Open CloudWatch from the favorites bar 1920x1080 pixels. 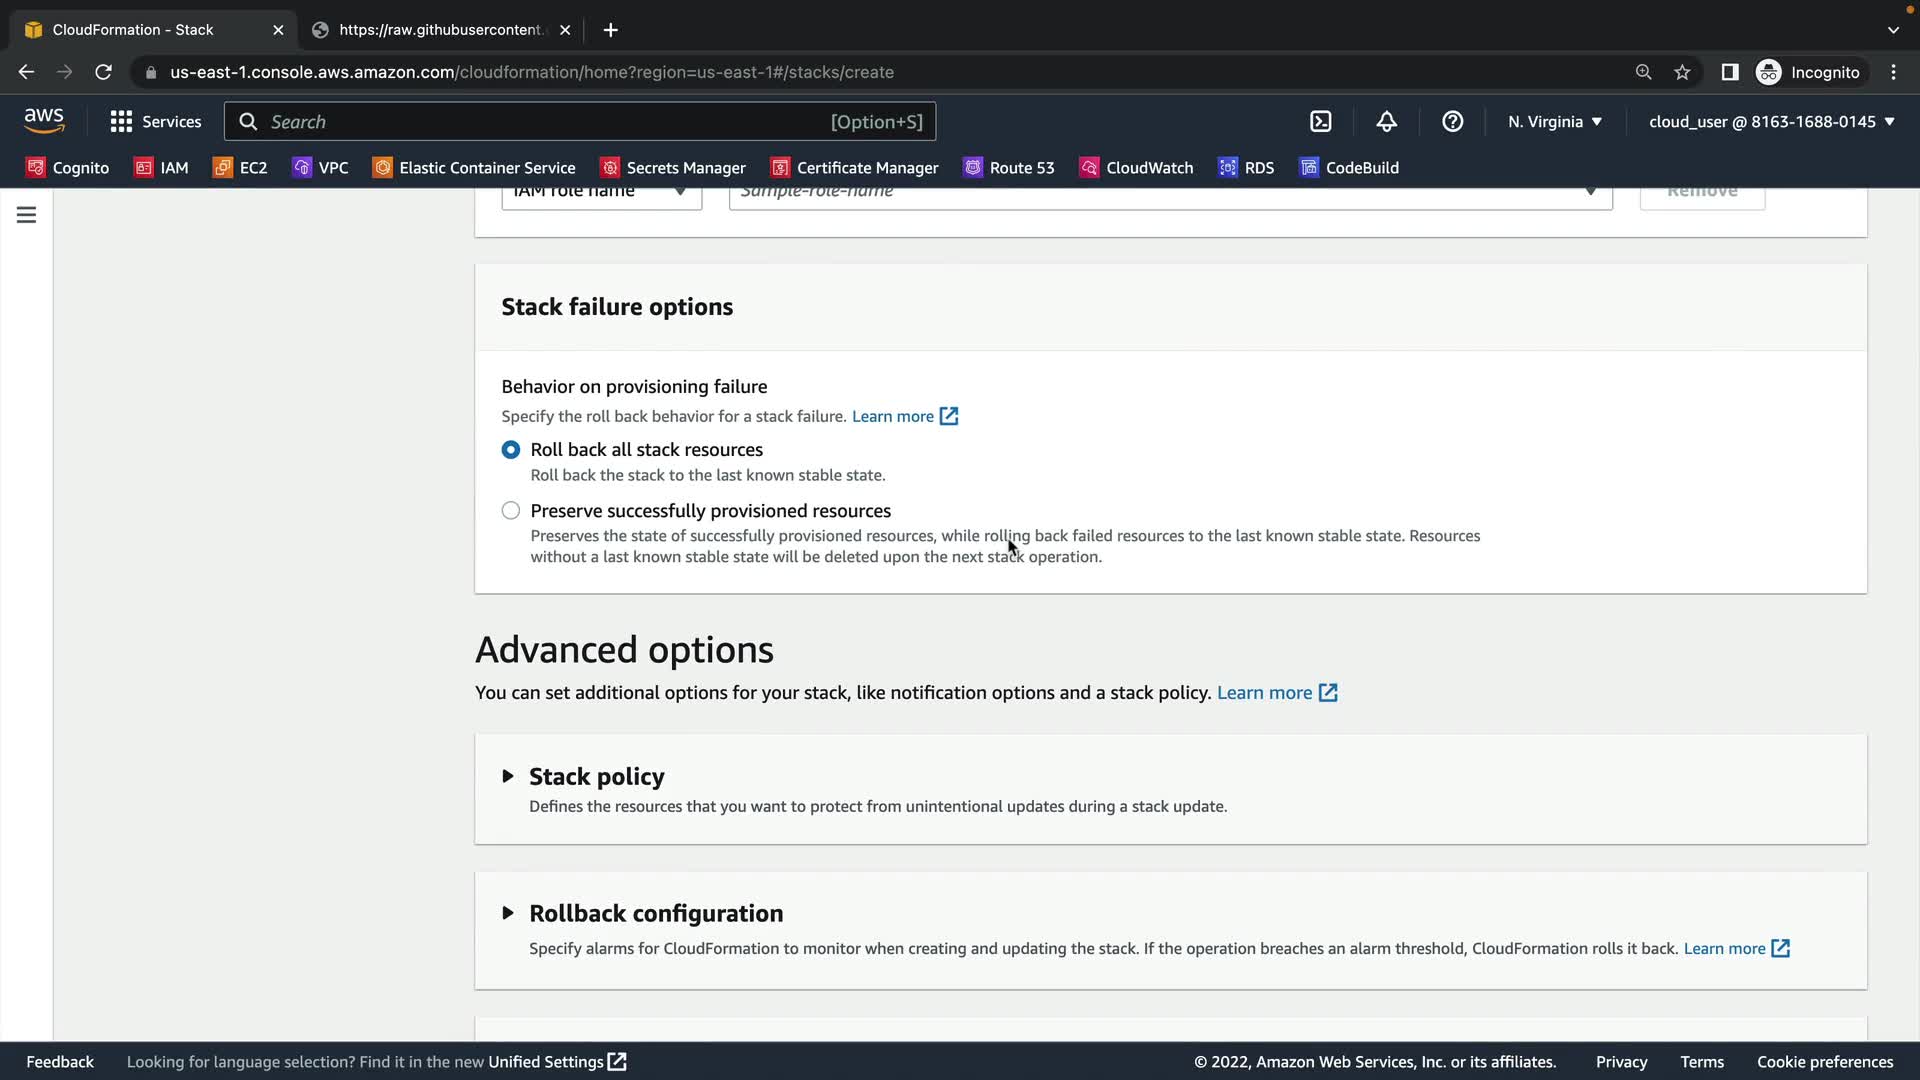click(1136, 167)
